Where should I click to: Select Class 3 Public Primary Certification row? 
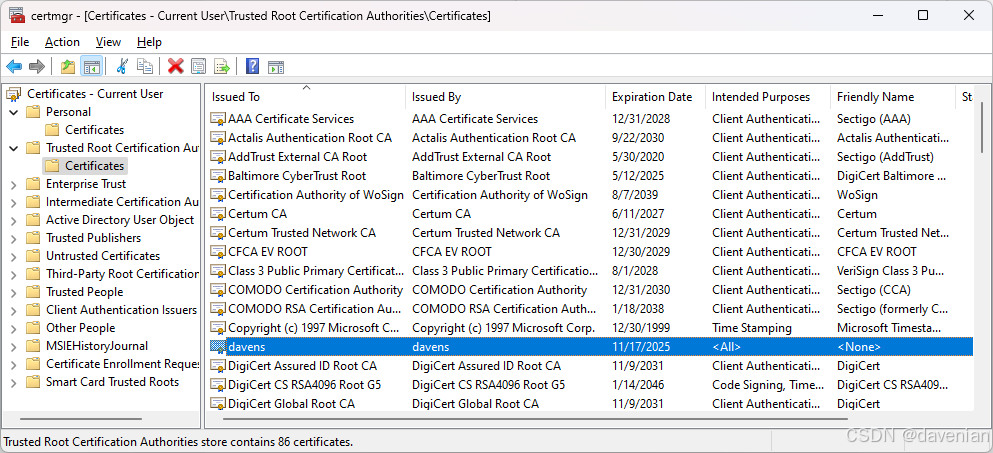[x=590, y=271]
